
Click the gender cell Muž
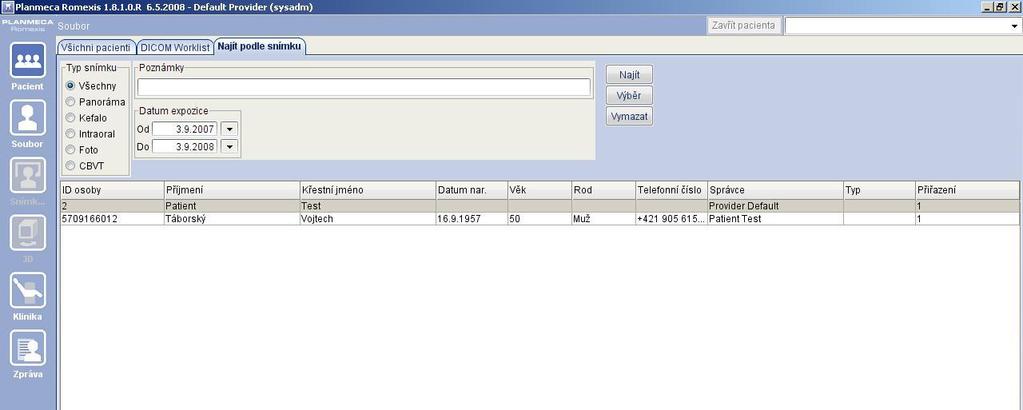coord(603,219)
